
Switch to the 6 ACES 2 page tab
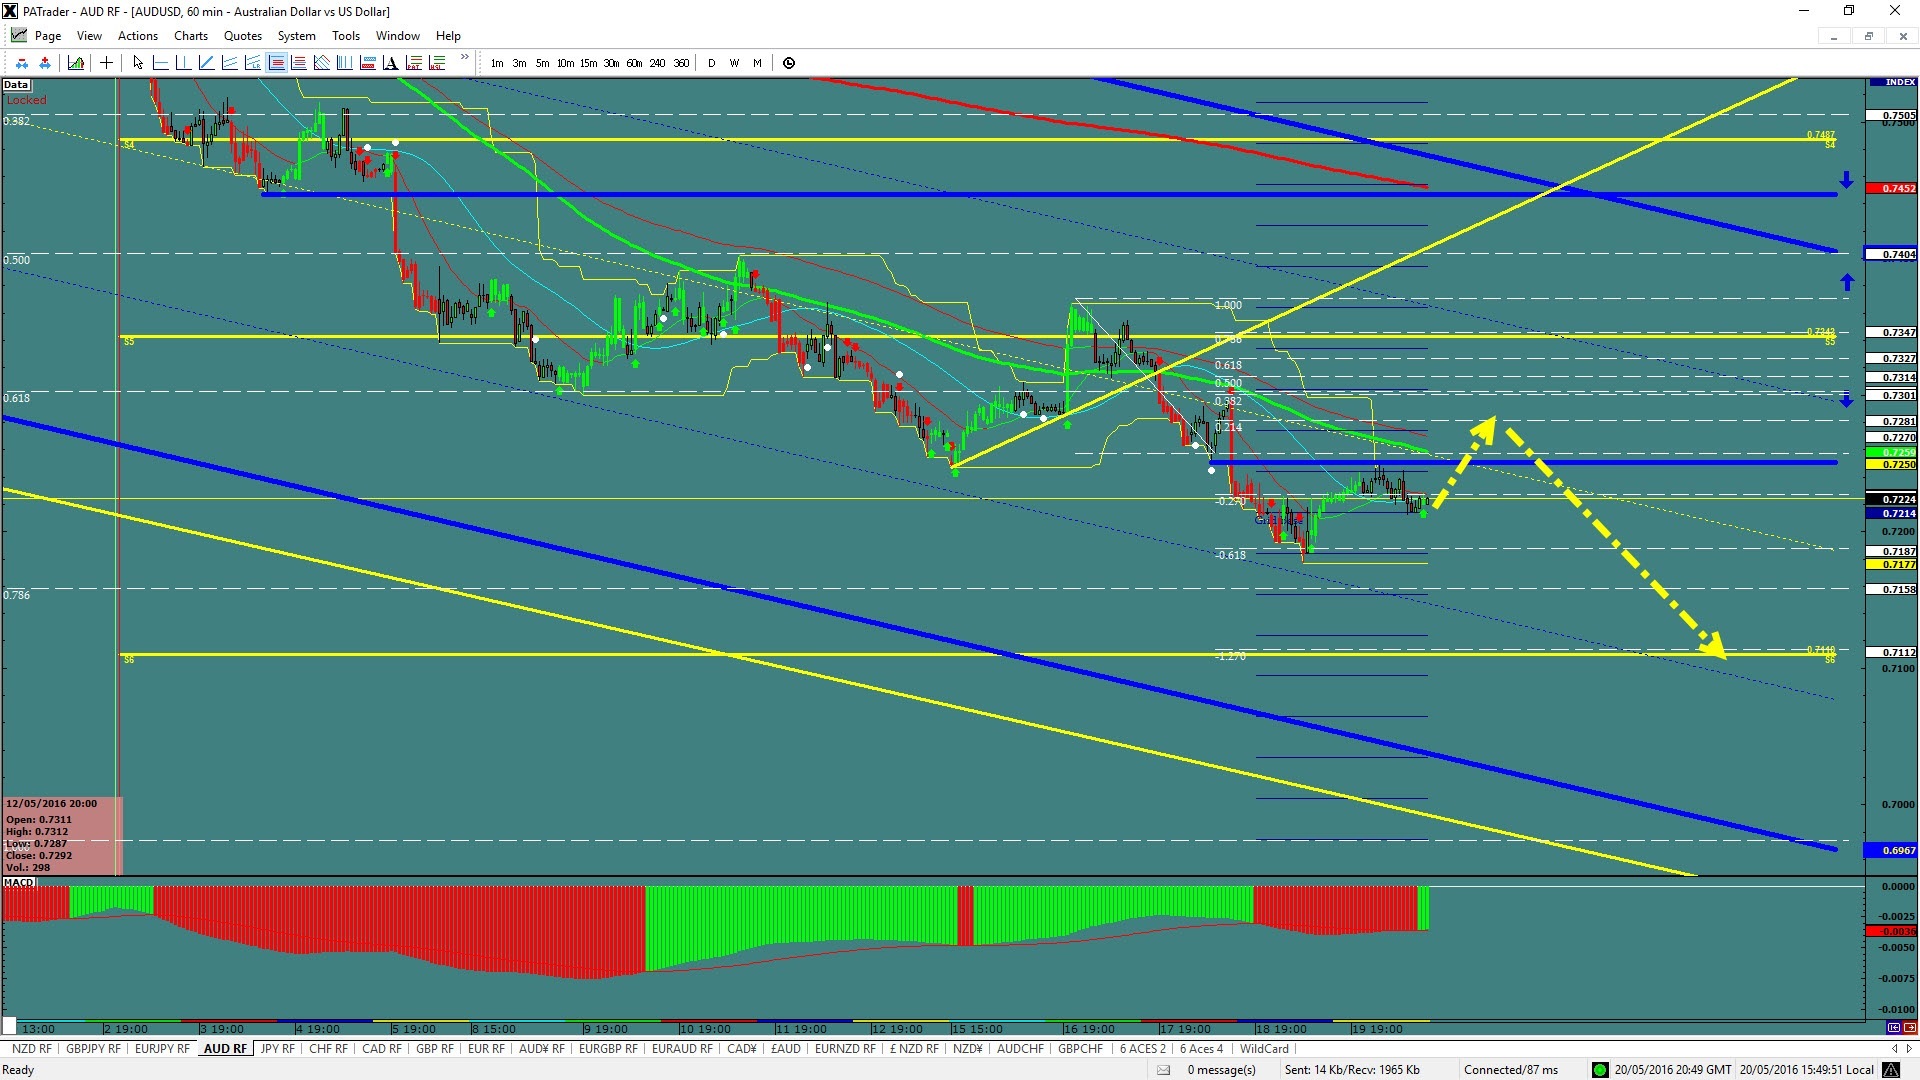(1143, 1049)
